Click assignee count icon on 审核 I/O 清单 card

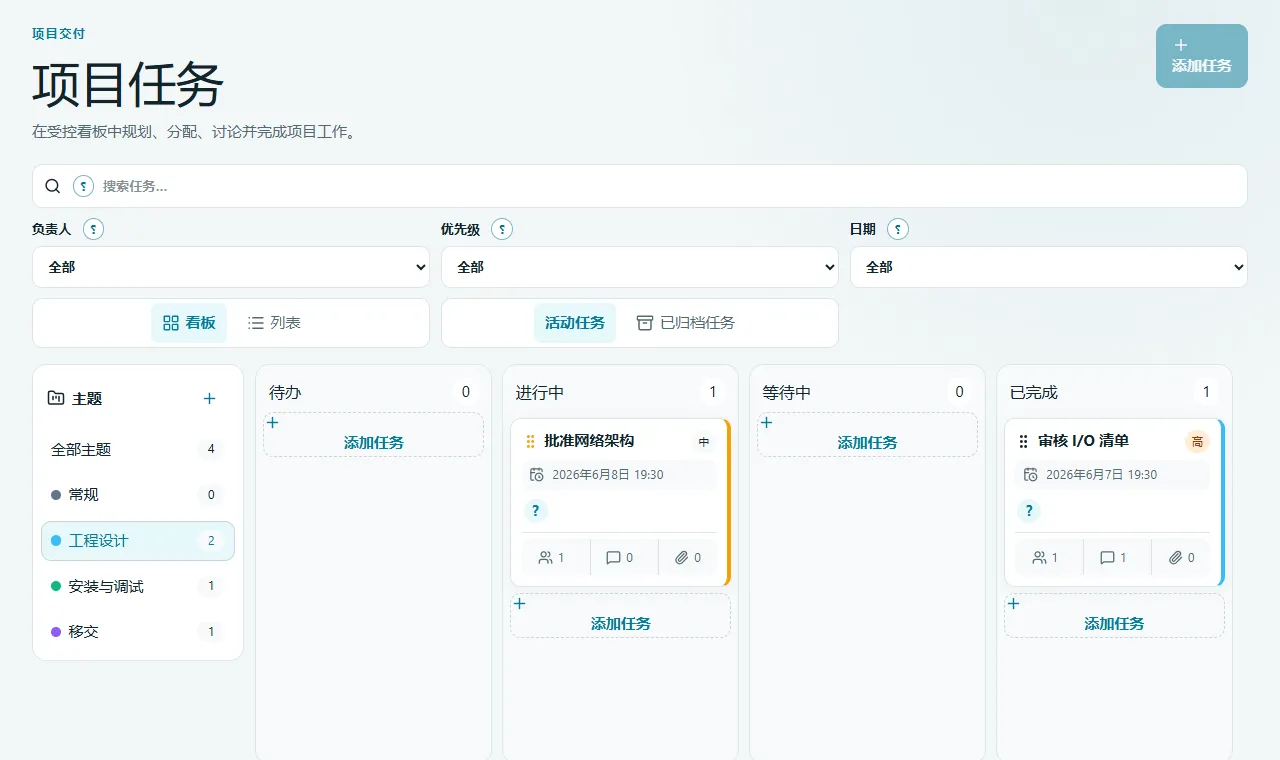tap(1039, 558)
